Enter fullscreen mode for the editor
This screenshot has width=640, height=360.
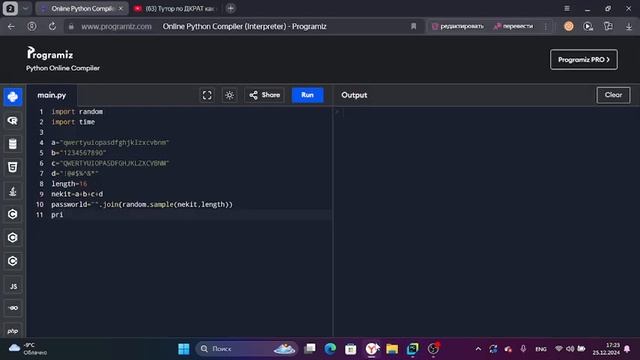click(x=207, y=95)
